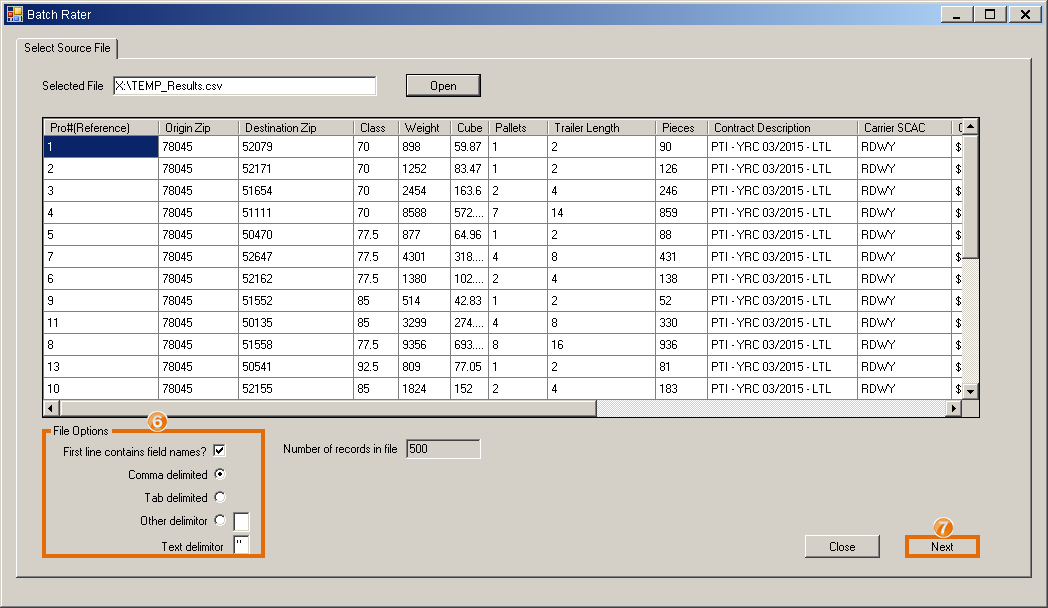The height and width of the screenshot is (608, 1048).
Task: Click the Pieces column header
Action: coord(682,128)
